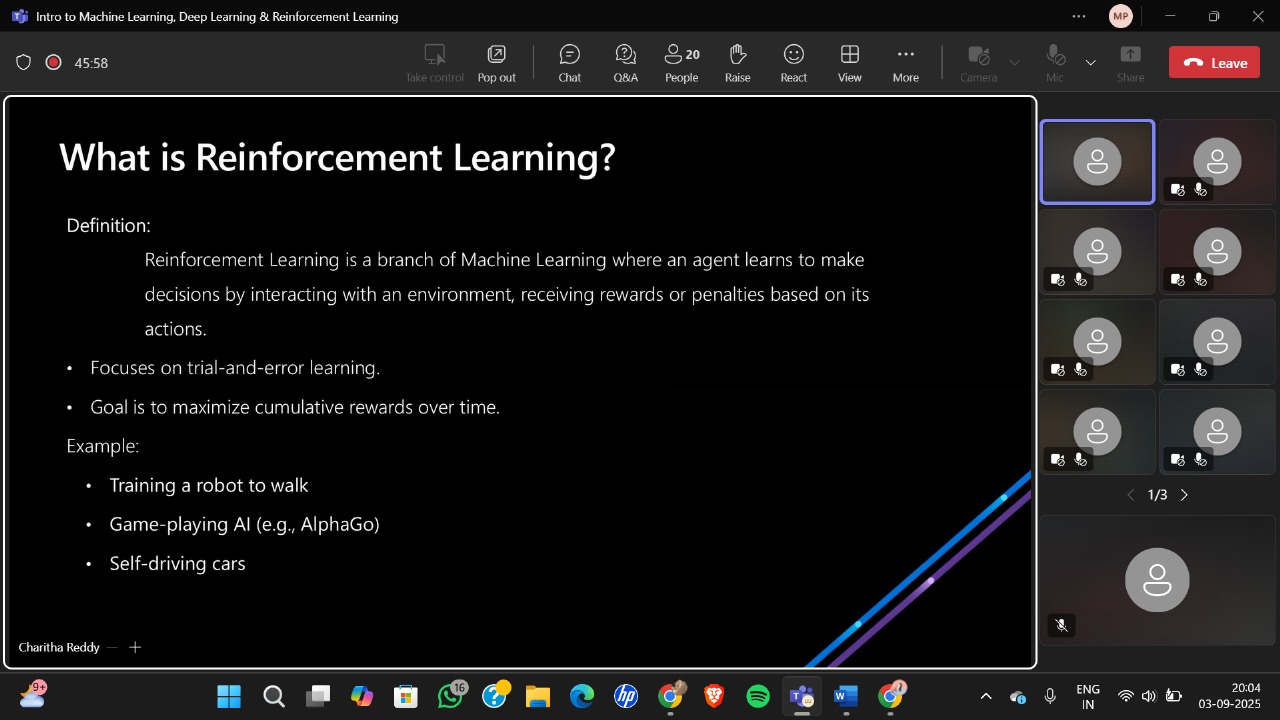Take control of shared content
This screenshot has width=1280, height=720.
tap(434, 62)
